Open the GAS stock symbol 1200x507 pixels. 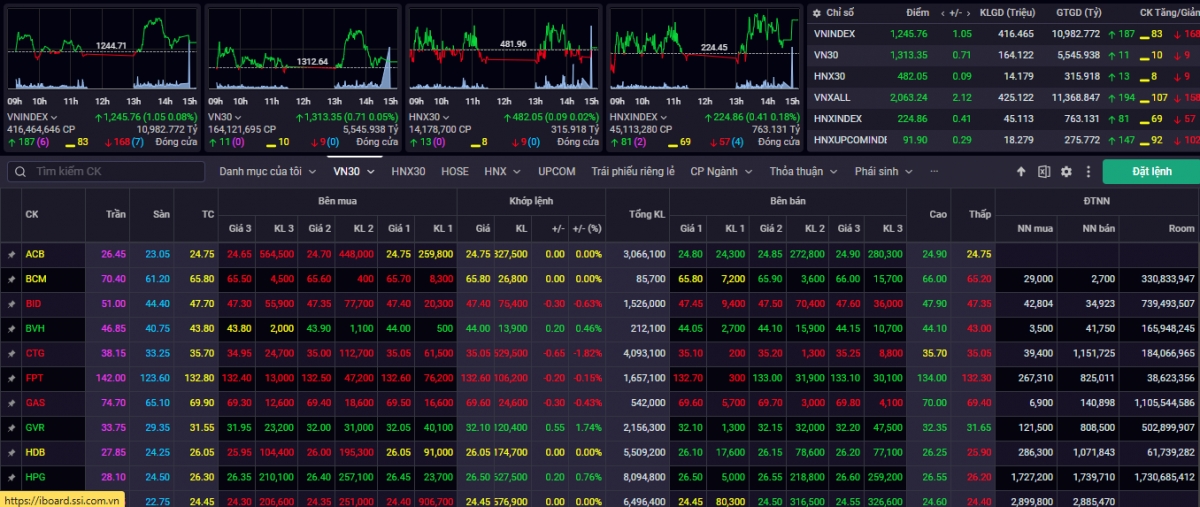35,402
